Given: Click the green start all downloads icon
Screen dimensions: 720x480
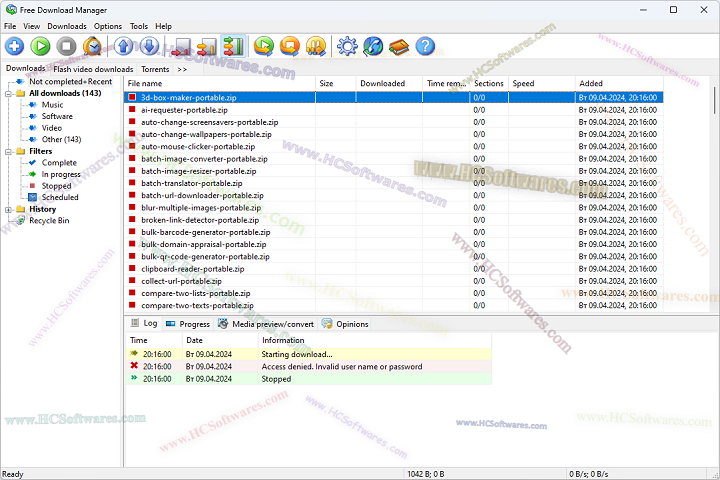Looking at the screenshot, I should (x=264, y=46).
